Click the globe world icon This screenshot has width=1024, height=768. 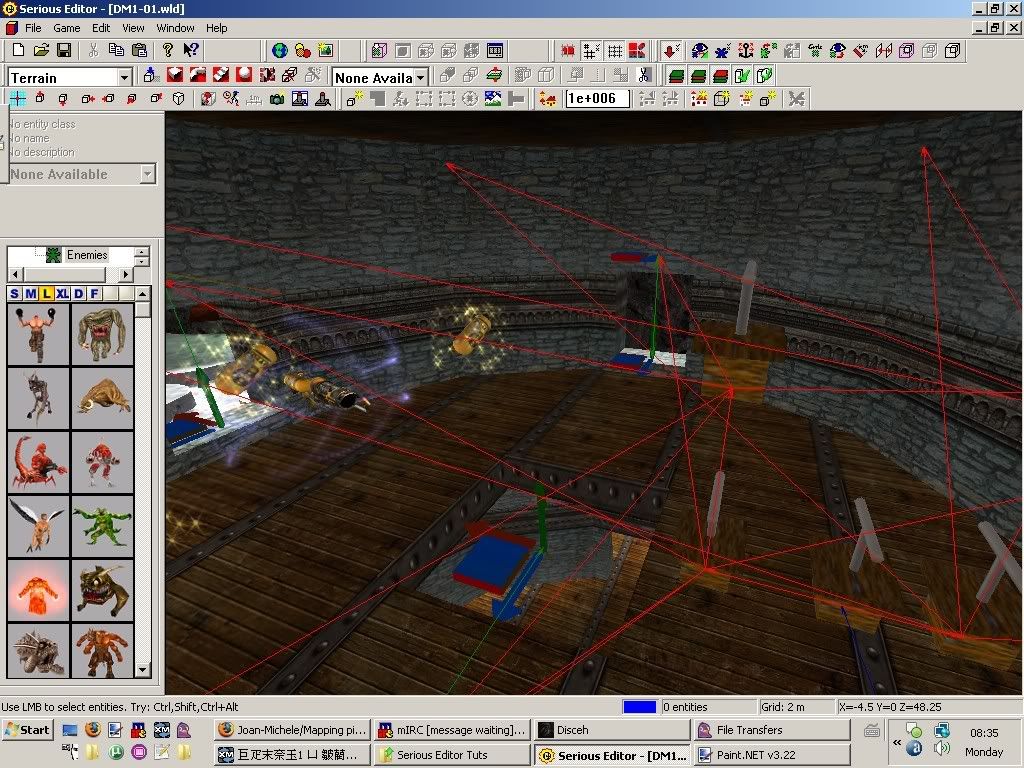pos(280,50)
